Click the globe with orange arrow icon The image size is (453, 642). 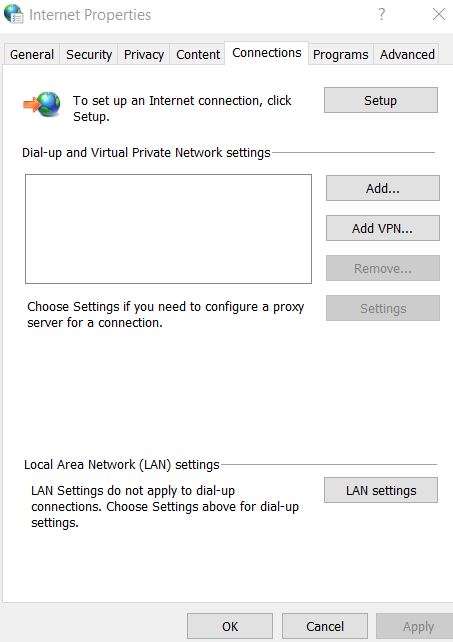(42, 104)
